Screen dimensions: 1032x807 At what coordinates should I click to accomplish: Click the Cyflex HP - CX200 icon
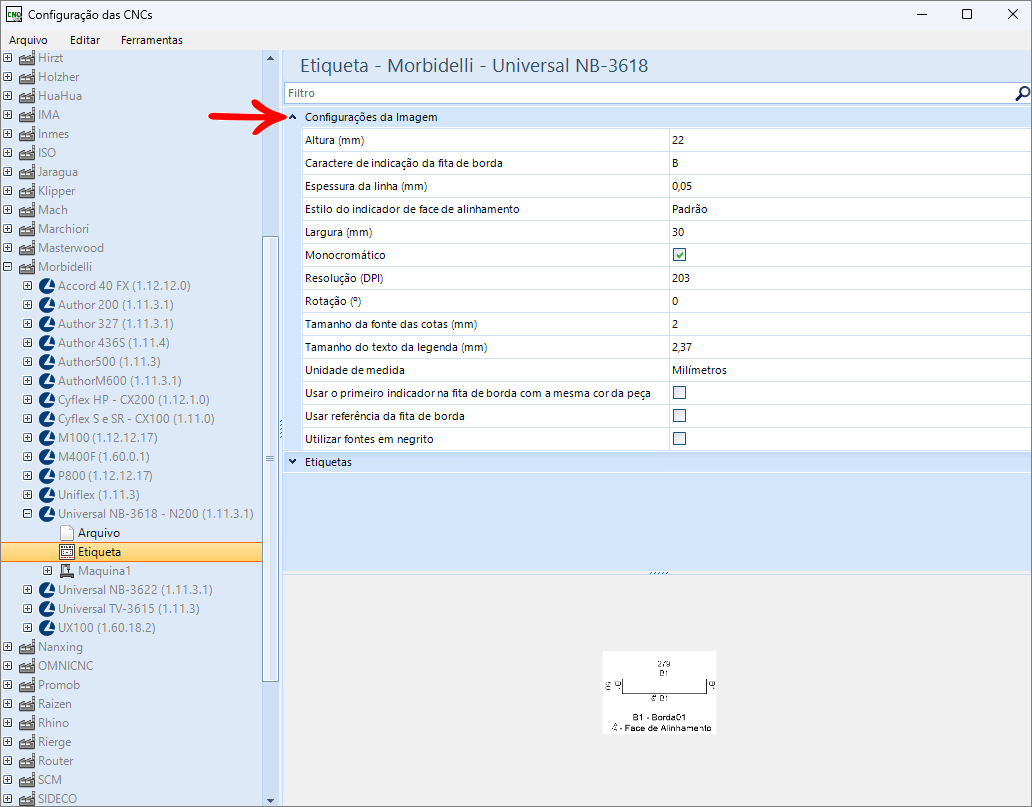click(47, 400)
